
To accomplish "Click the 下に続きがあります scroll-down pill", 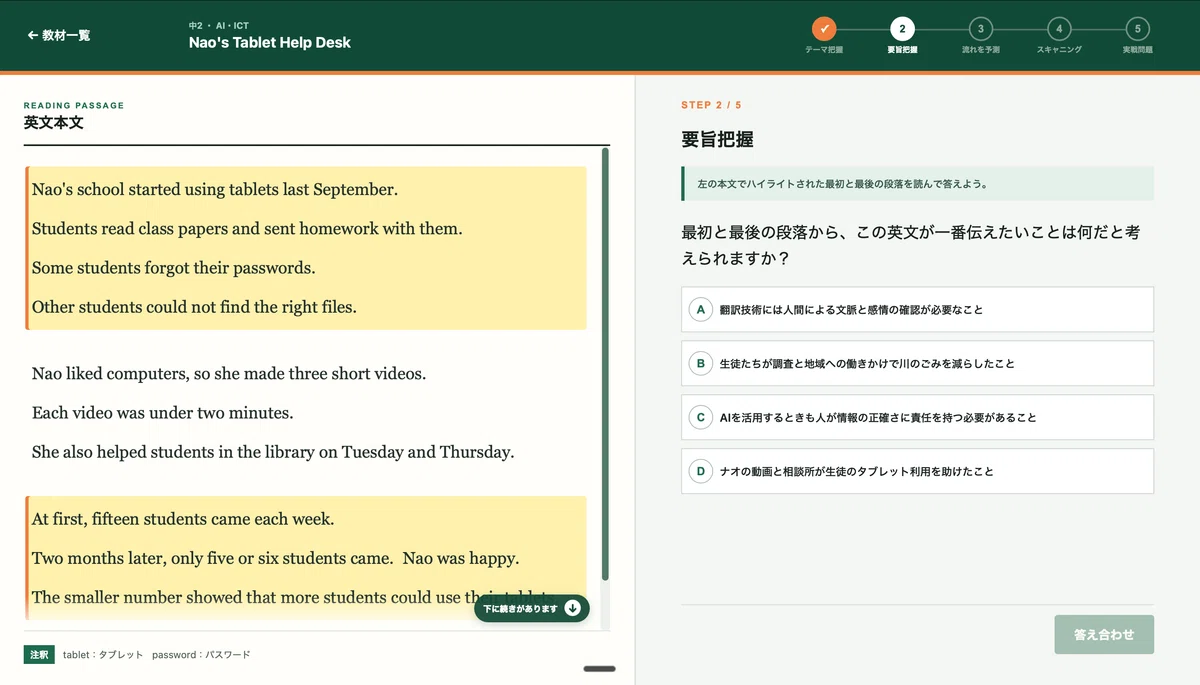I will tap(532, 608).
